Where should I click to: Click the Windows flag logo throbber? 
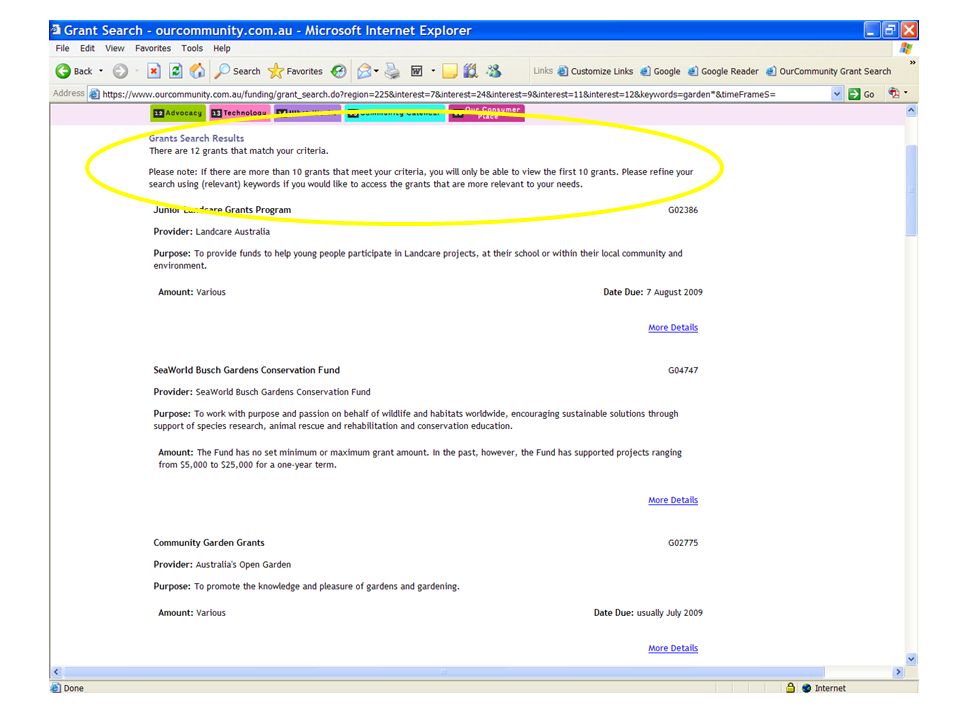[x=906, y=48]
